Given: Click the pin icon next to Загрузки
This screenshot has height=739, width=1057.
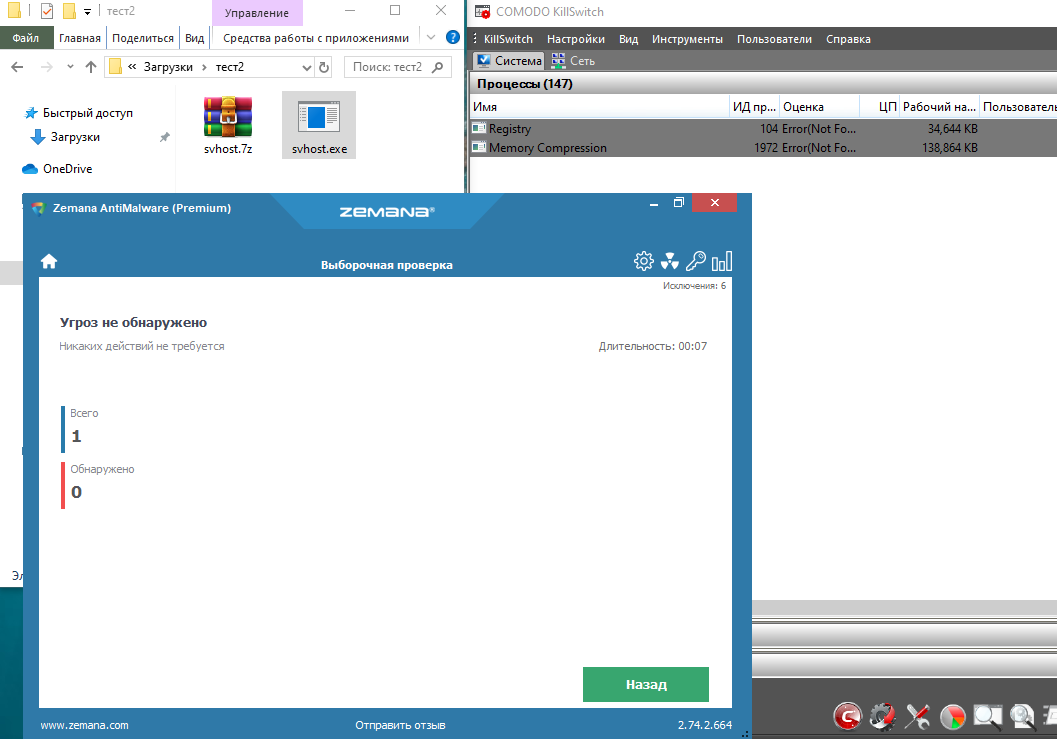Looking at the screenshot, I should pyautogui.click(x=164, y=137).
